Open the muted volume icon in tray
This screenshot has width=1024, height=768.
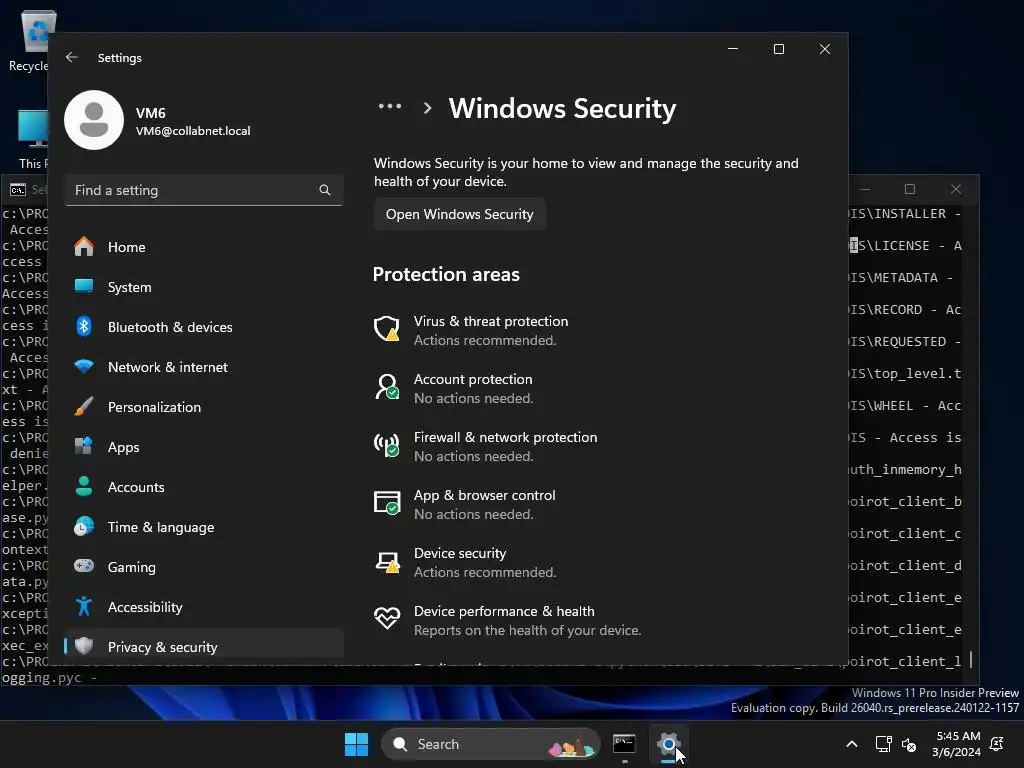(x=908, y=744)
